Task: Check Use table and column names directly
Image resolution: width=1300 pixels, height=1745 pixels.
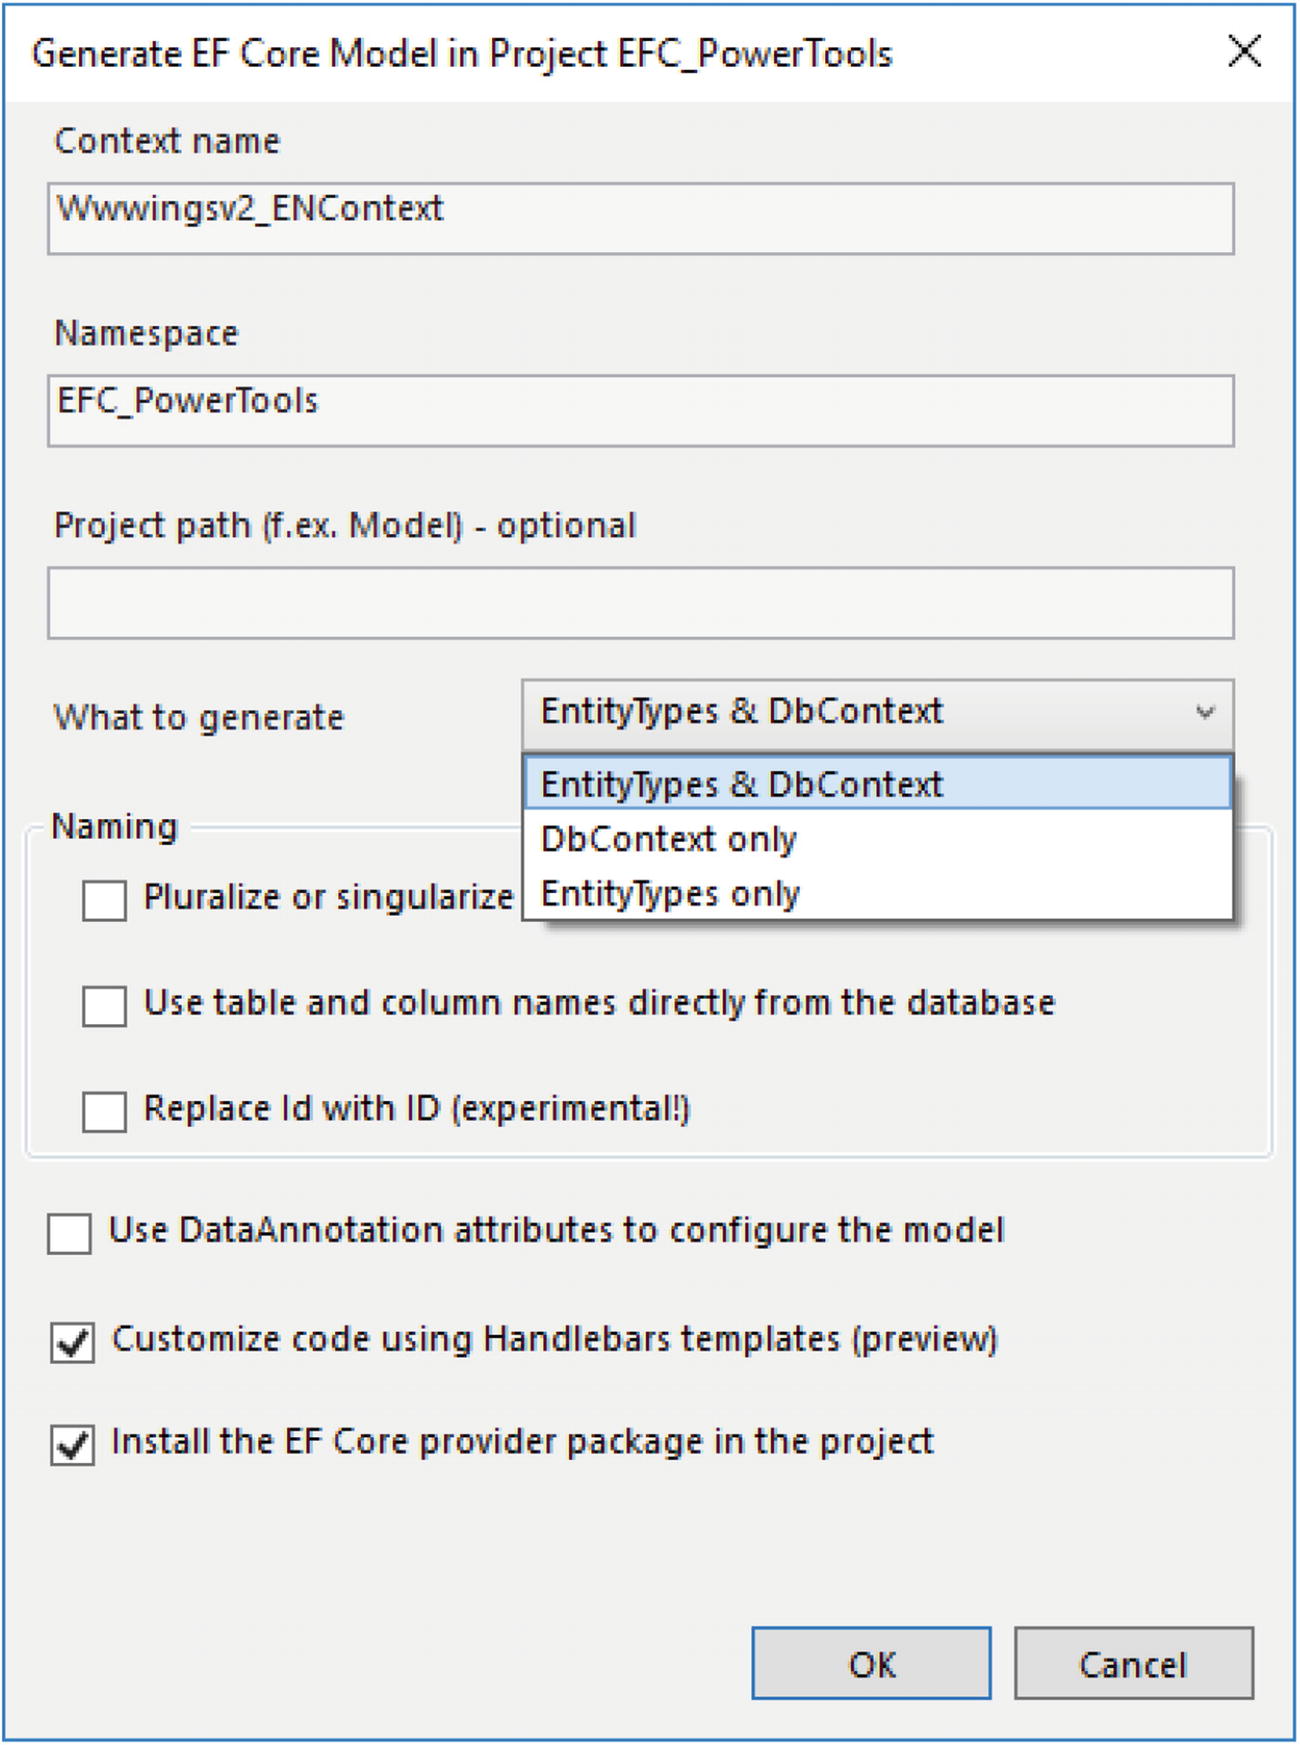Action: [x=104, y=1006]
